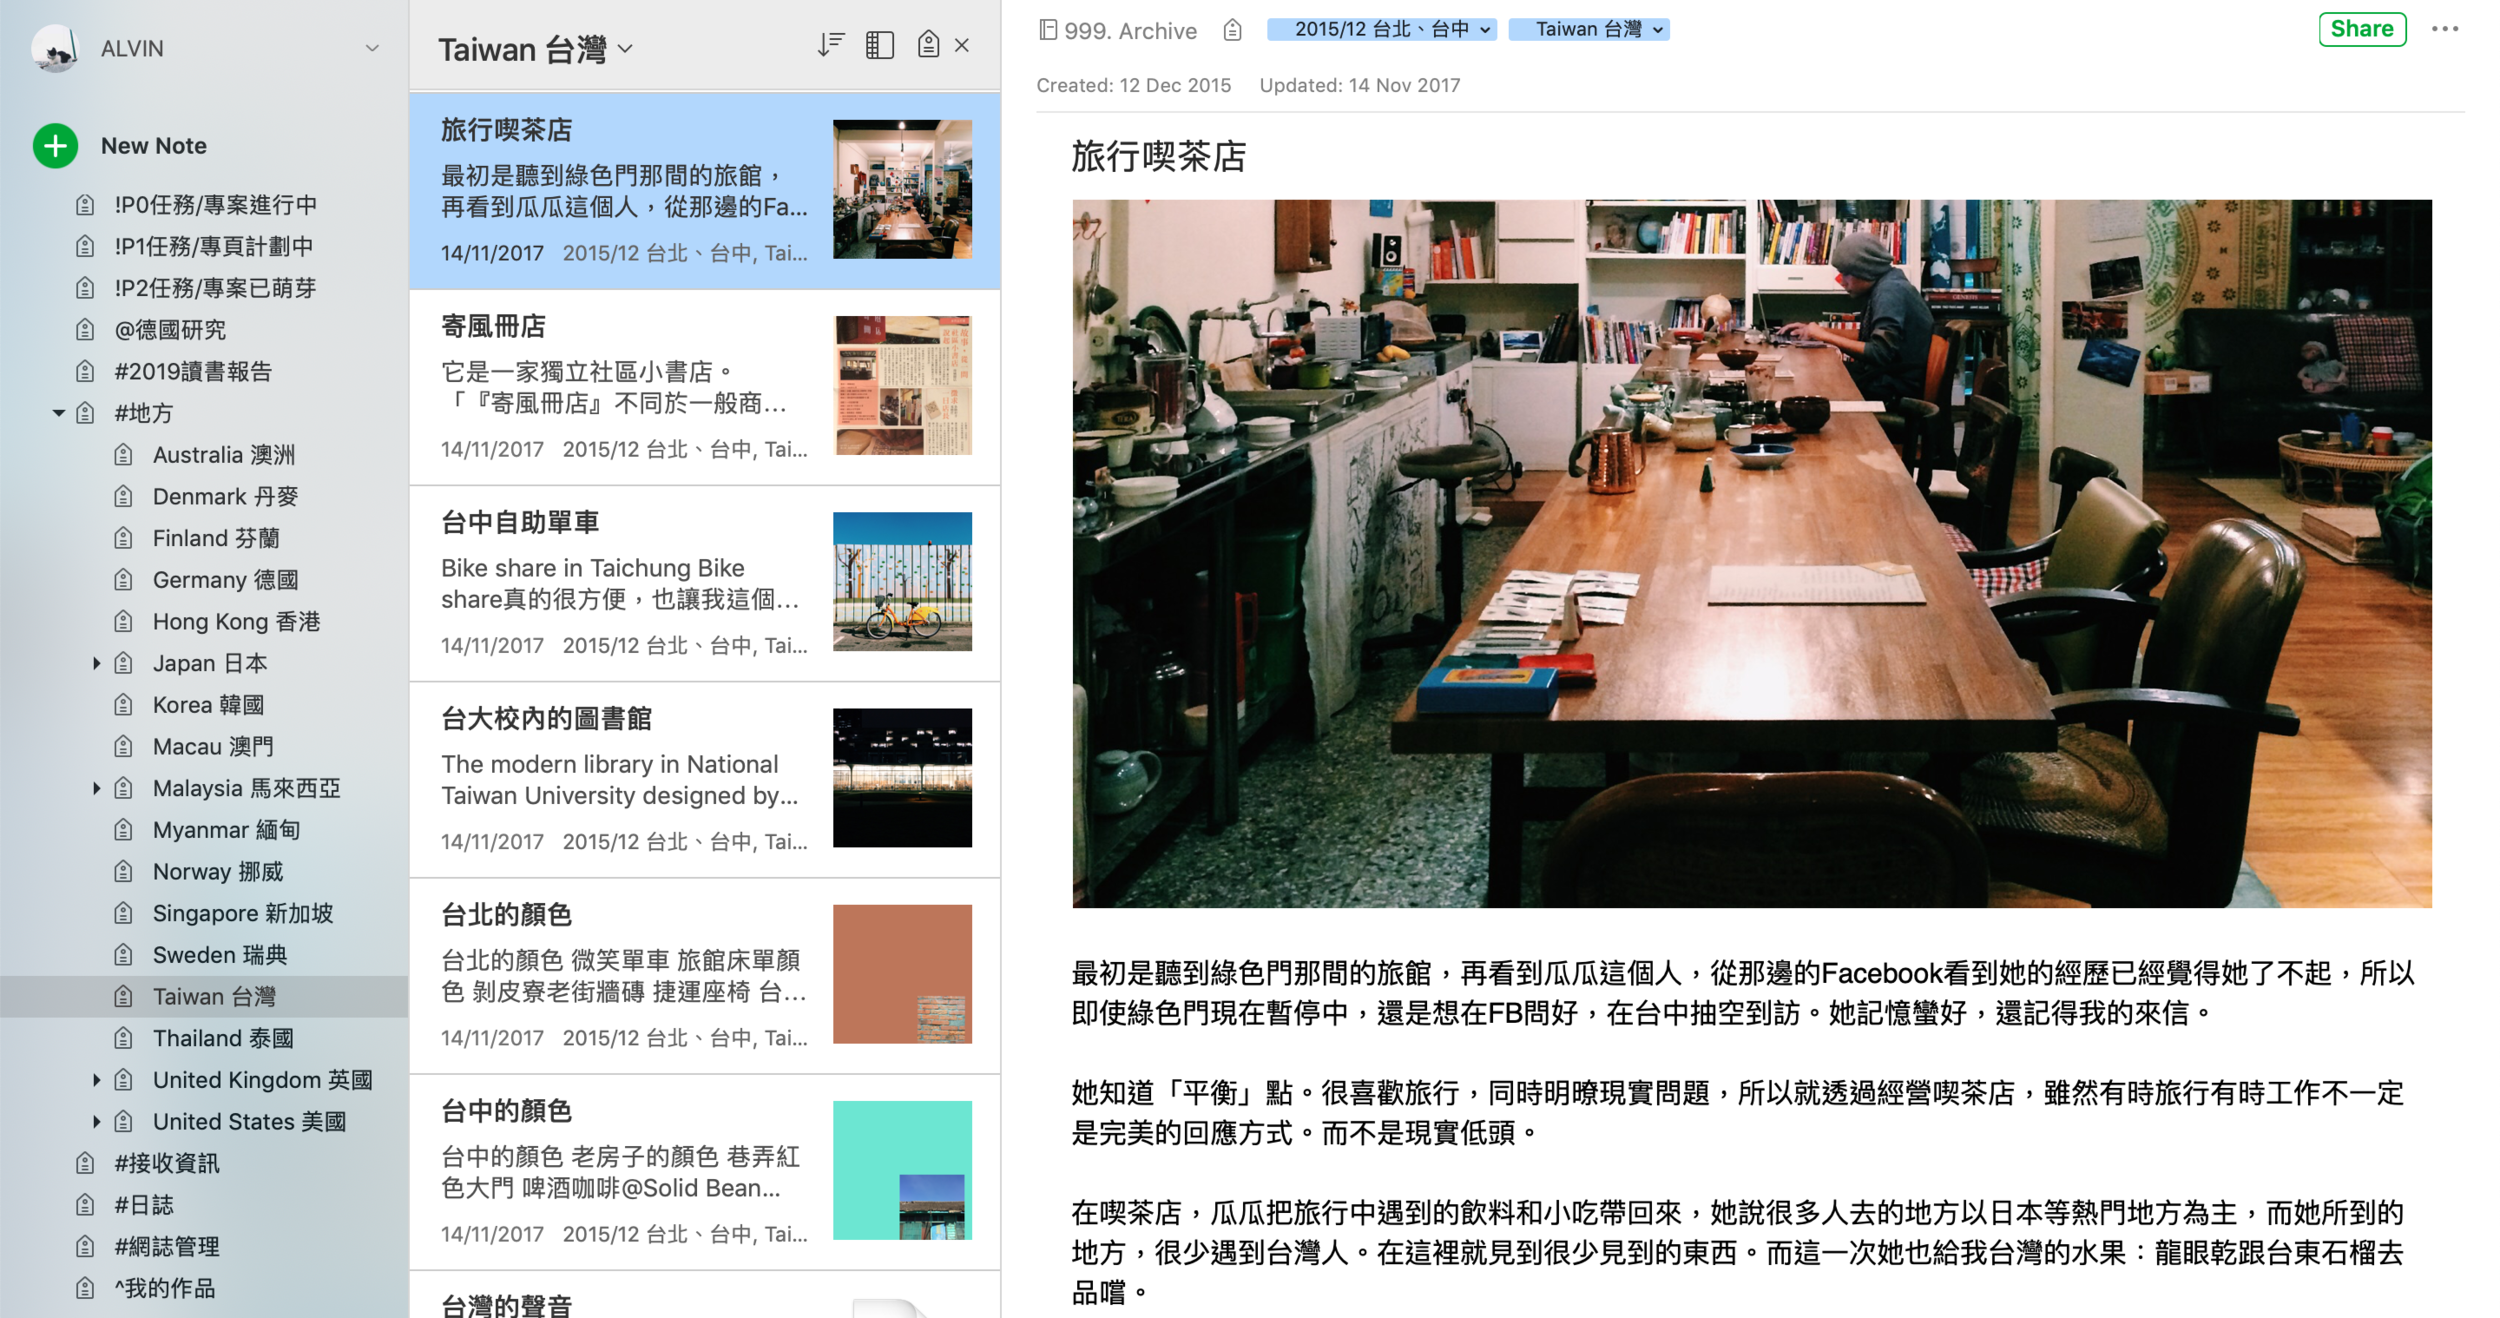The image size is (2500, 1318).
Task: Click the Updated: 14 Nov 2017 date
Action: [1360, 86]
